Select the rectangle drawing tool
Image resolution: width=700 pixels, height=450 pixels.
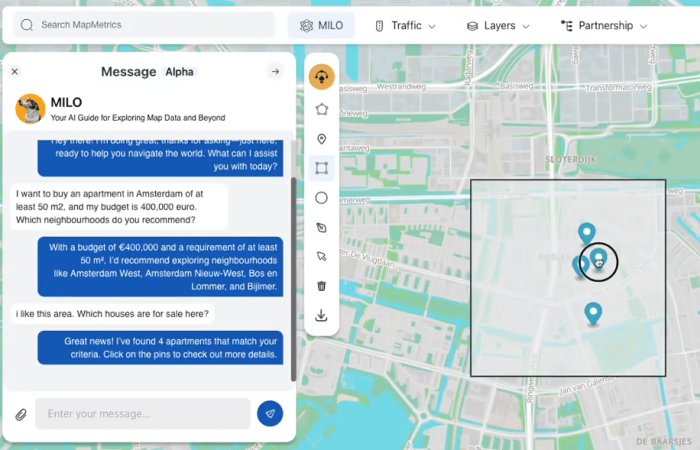point(321,168)
